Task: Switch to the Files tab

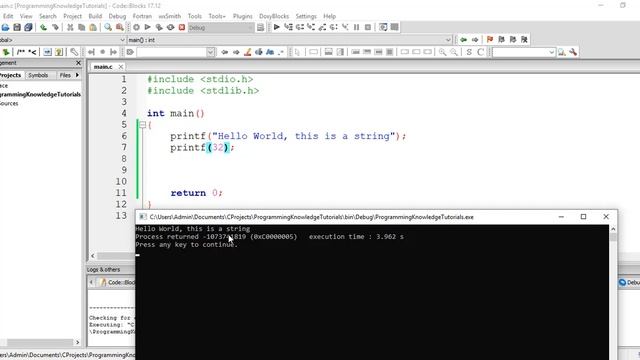Action: pyautogui.click(x=65, y=75)
